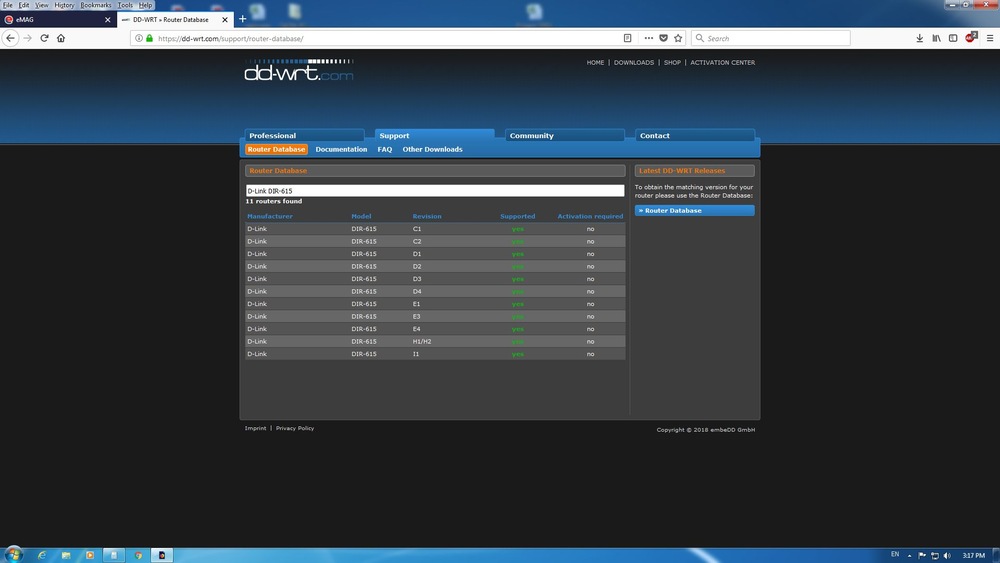Viewport: 1000px width, 563px height.
Task: Open the page actions three-dot menu
Action: click(648, 38)
